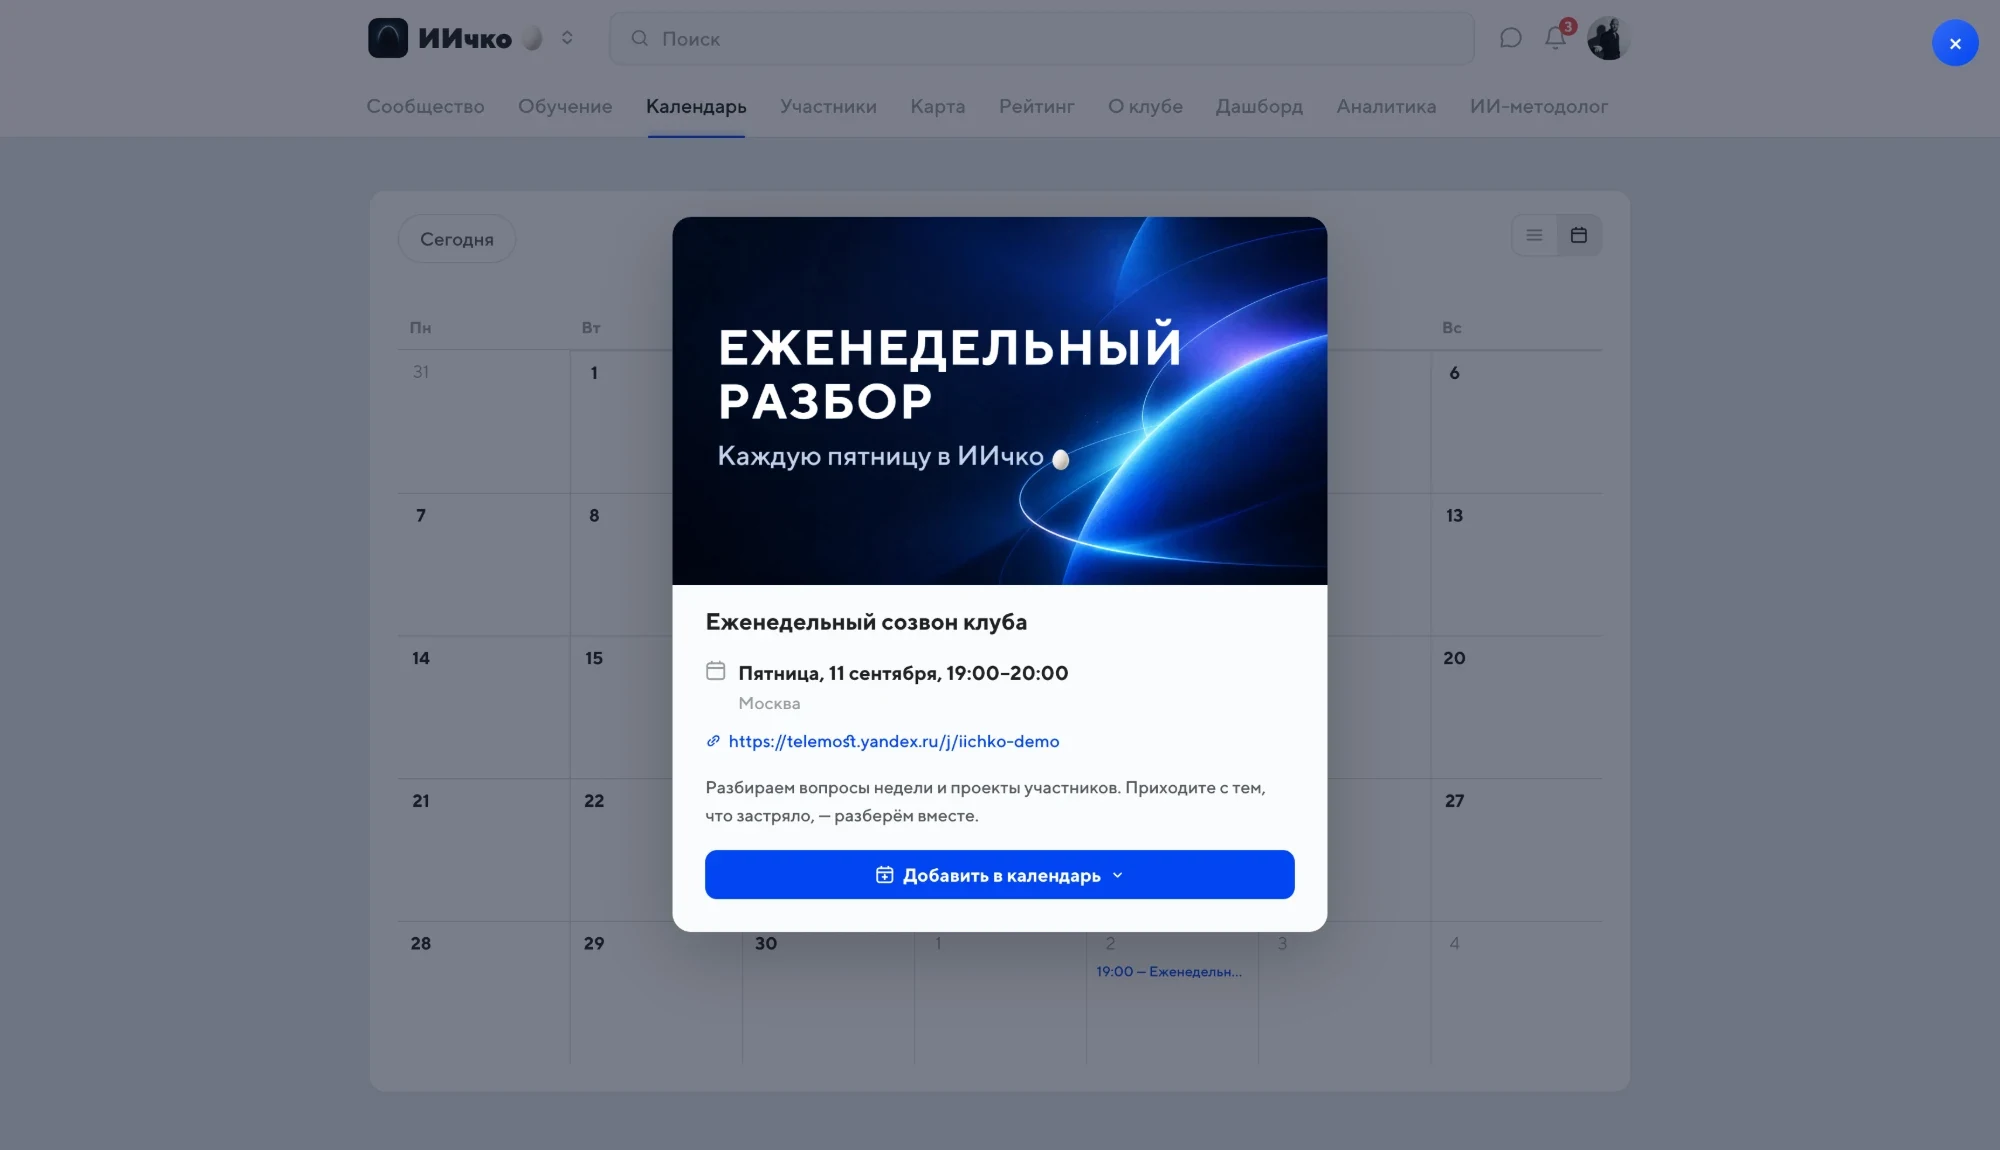
Task: Expand the Добавить в календарь dropdown chevron
Action: [1118, 875]
